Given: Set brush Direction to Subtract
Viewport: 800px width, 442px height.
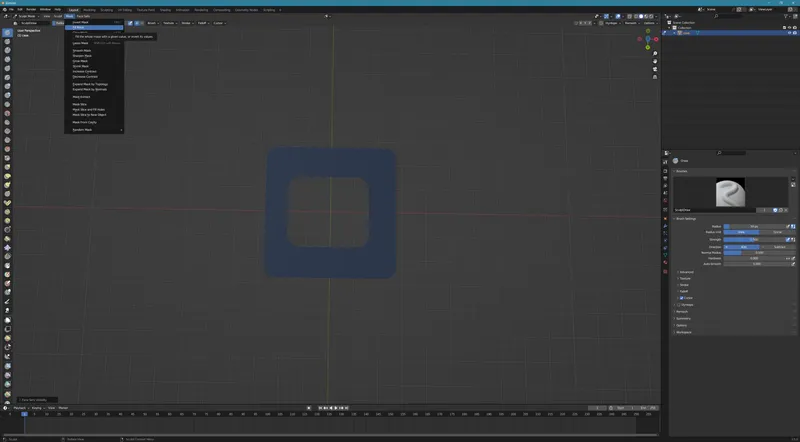Looking at the screenshot, I should pos(777,247).
